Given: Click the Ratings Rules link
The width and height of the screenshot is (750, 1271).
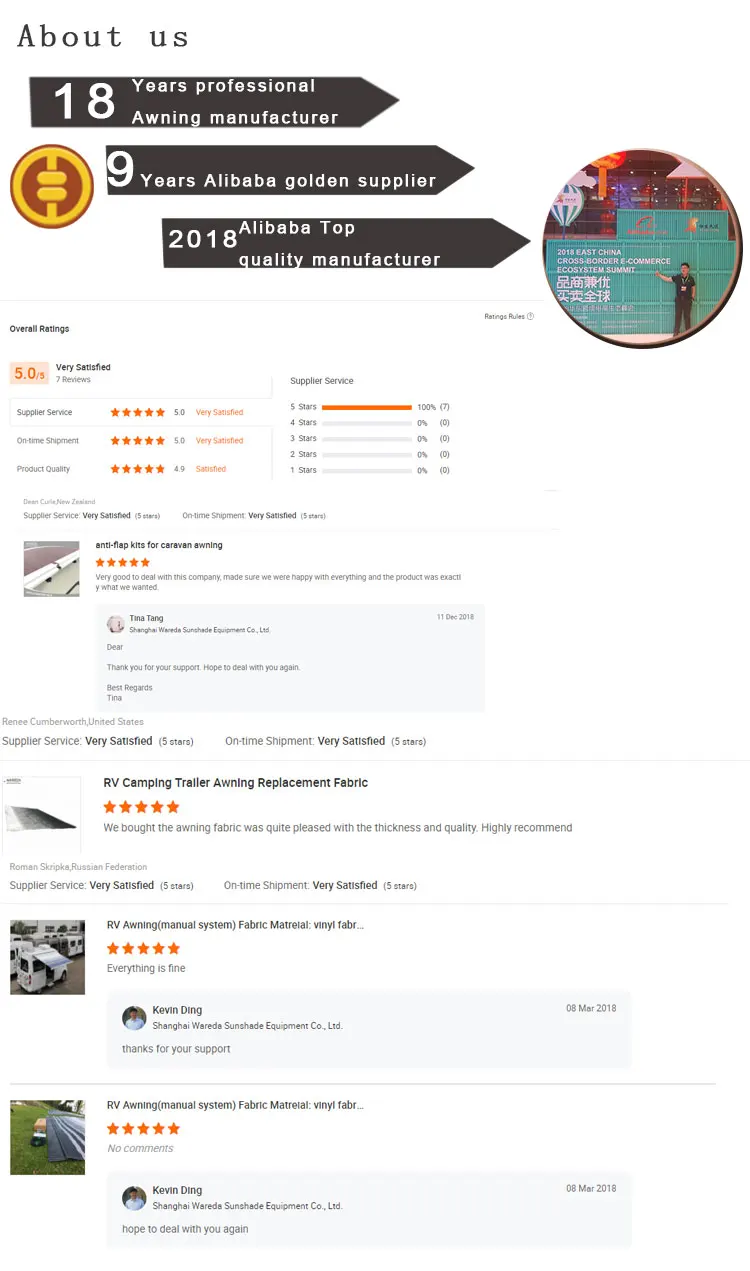Looking at the screenshot, I should pyautogui.click(x=504, y=317).
